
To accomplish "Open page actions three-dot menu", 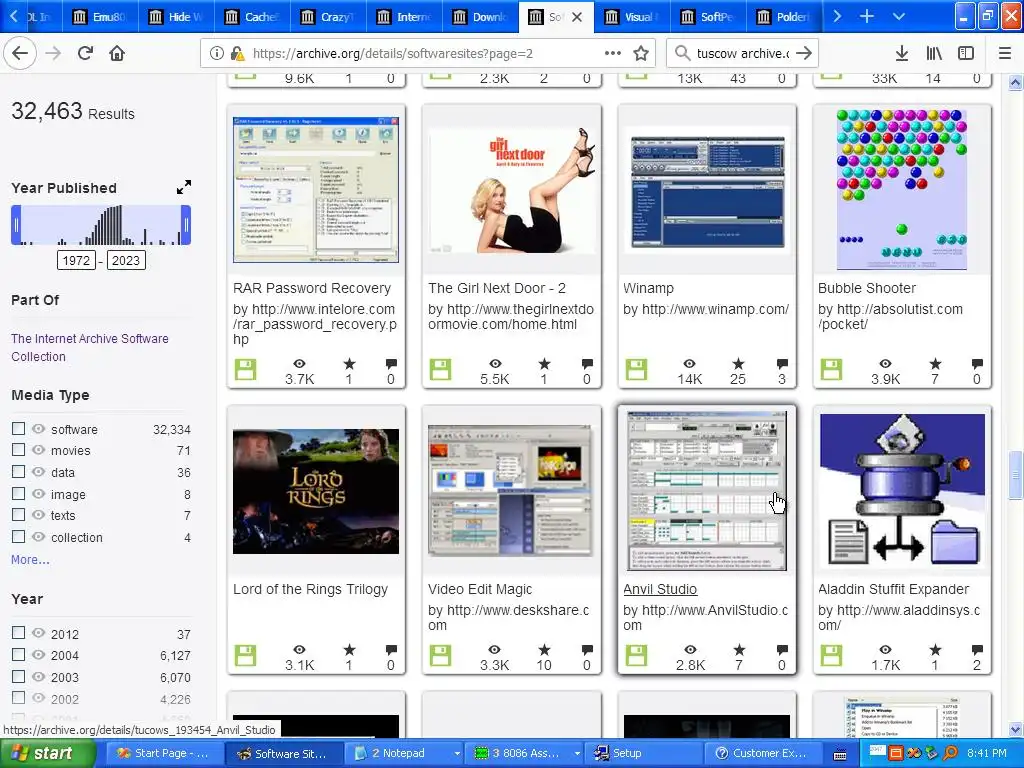I will coord(613,54).
